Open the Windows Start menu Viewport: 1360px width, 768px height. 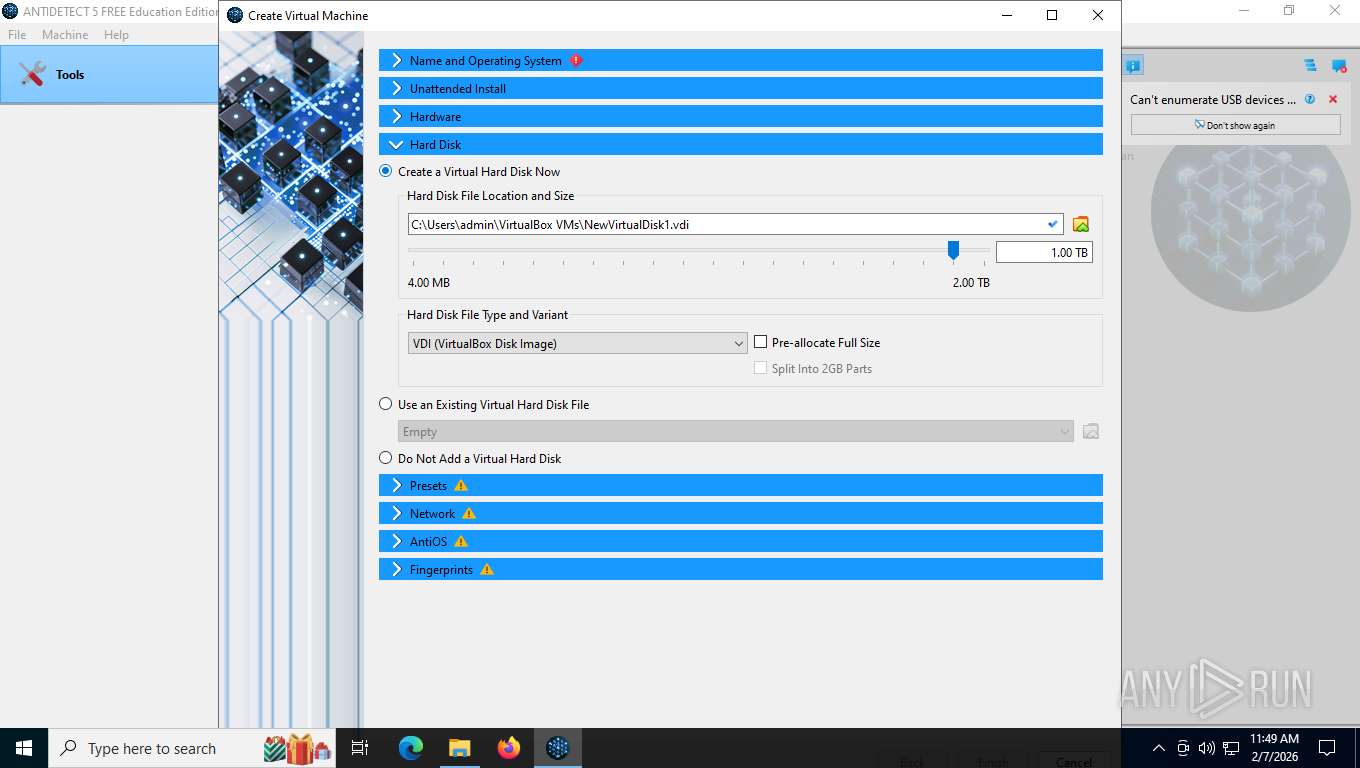point(23,748)
